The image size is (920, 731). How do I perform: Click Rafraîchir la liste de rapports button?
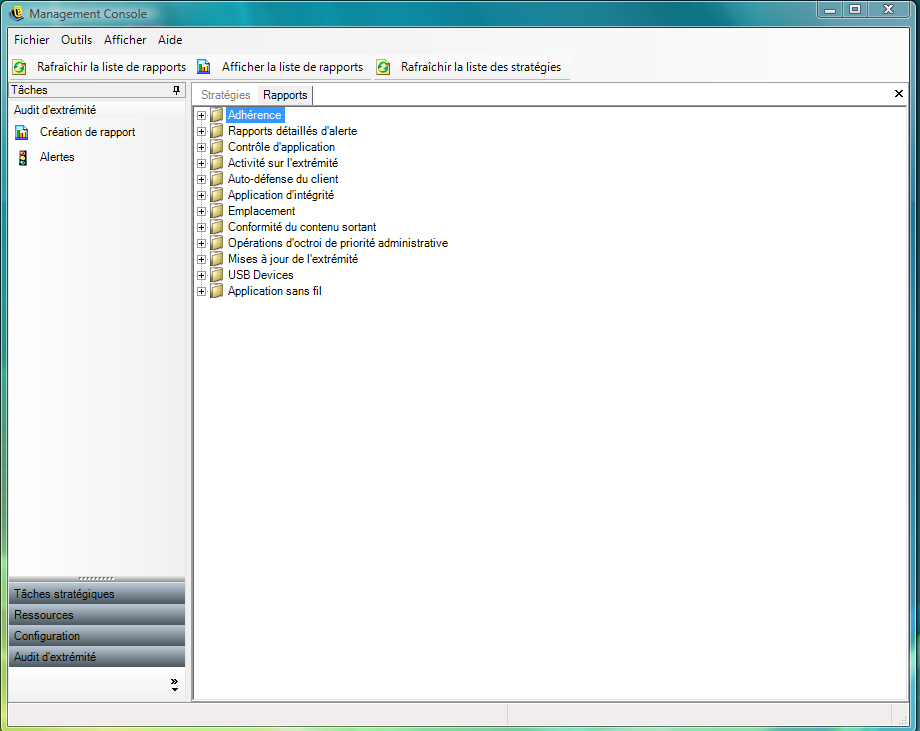pyautogui.click(x=100, y=67)
